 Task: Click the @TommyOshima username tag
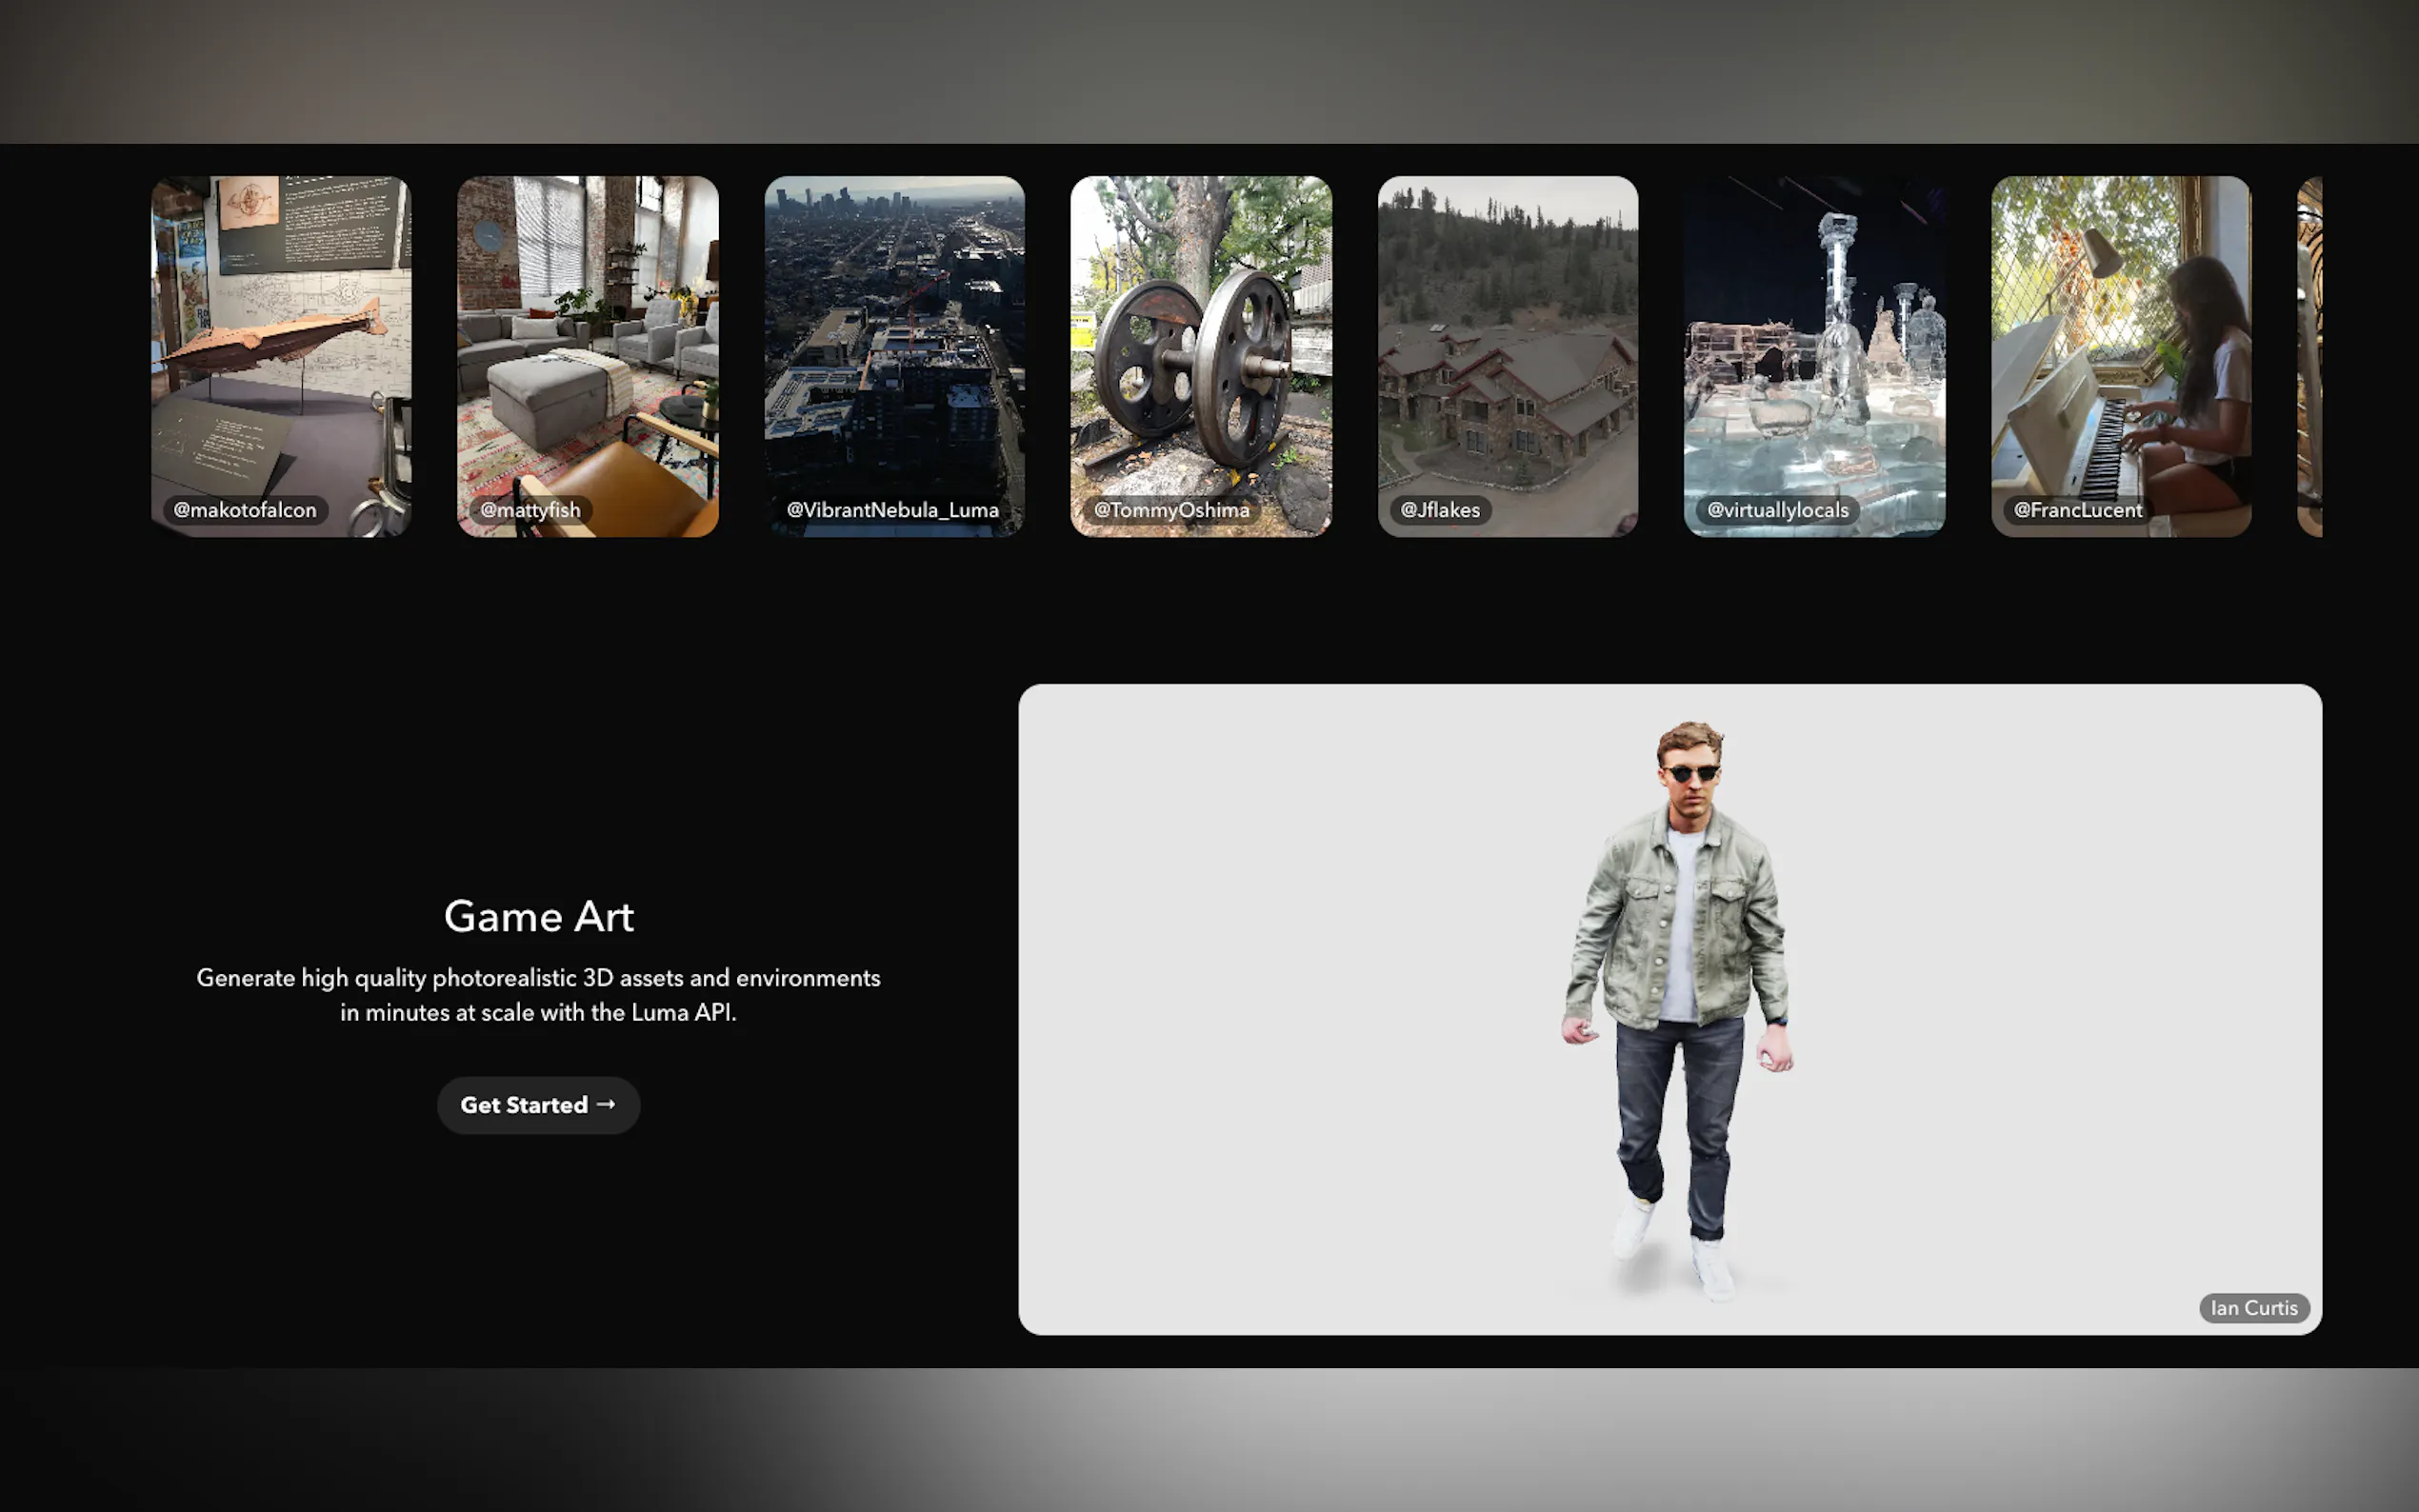1171,510
